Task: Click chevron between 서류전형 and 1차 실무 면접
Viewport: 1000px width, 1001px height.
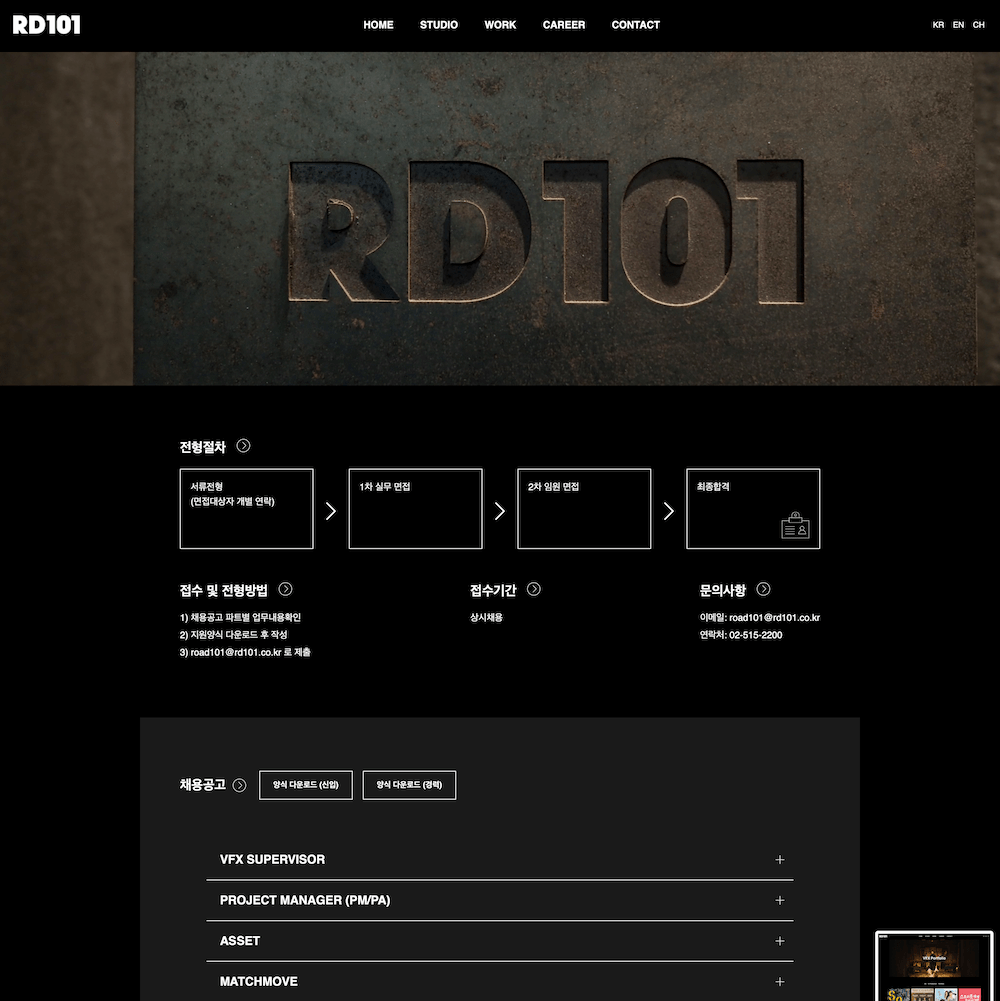Action: tap(331, 511)
